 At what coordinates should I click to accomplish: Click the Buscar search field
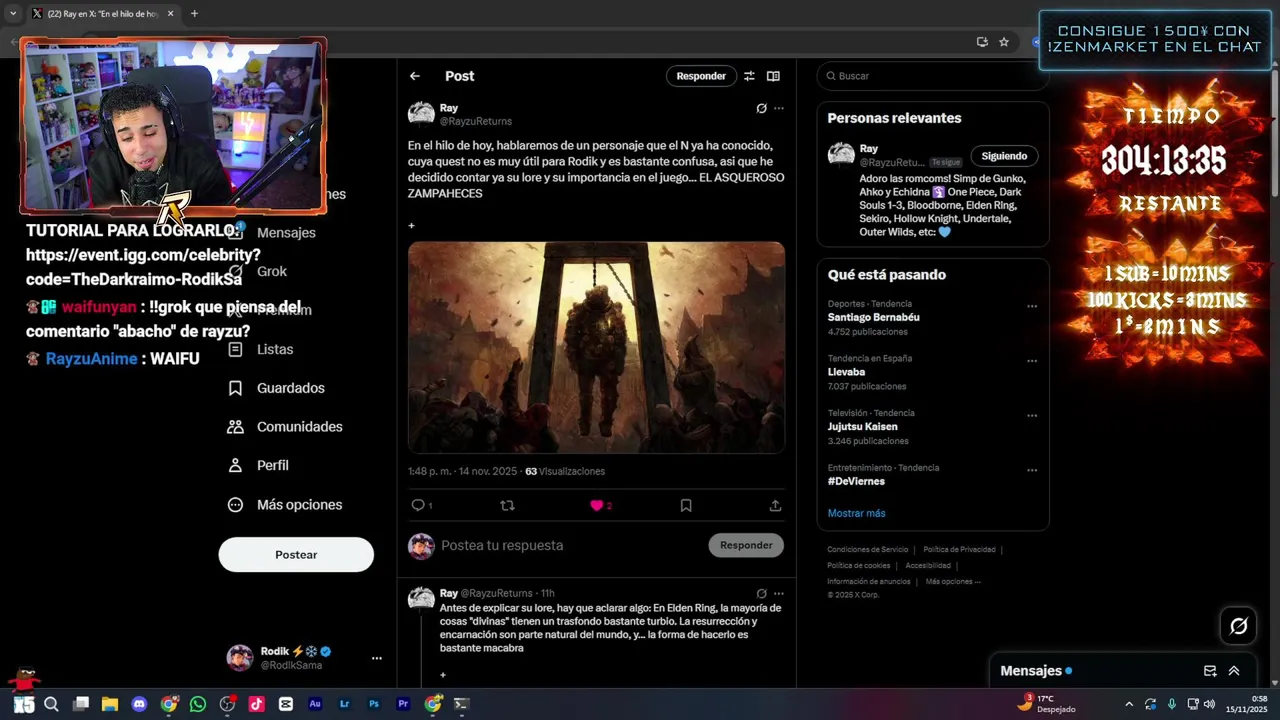(x=932, y=76)
